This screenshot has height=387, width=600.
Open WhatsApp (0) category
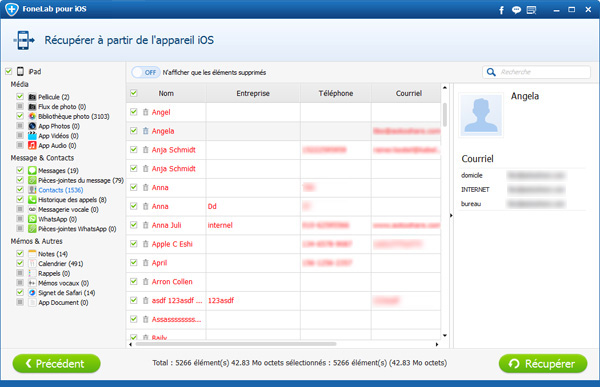point(57,219)
